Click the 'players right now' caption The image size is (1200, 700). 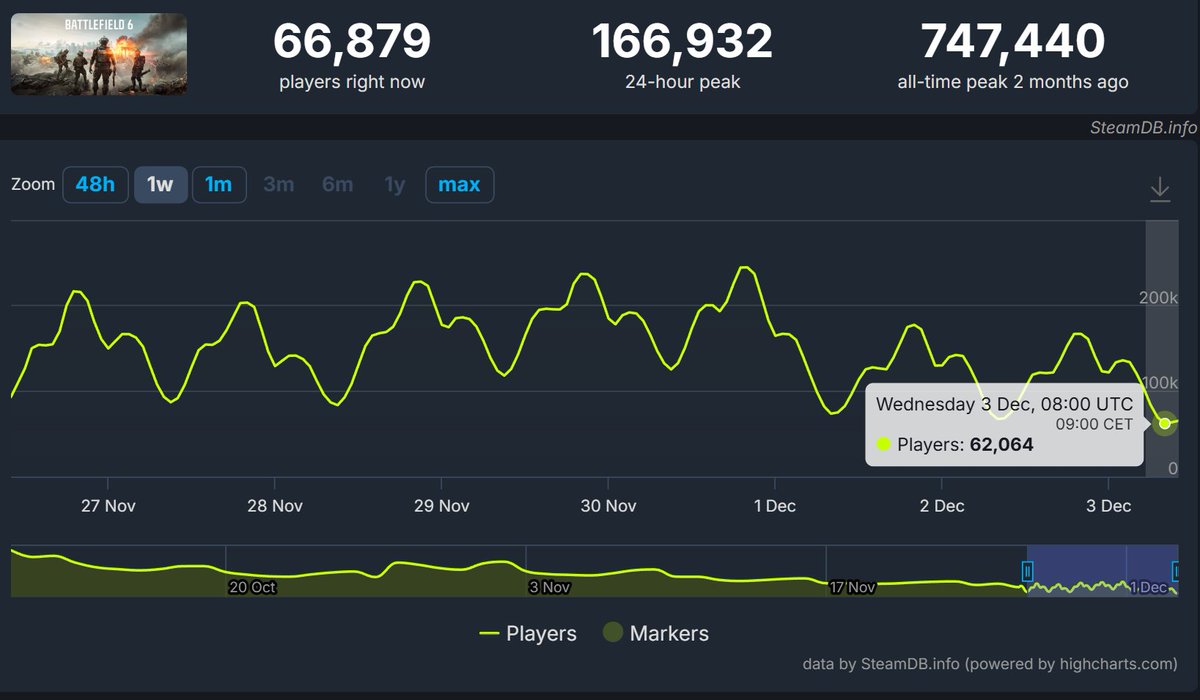click(x=352, y=82)
